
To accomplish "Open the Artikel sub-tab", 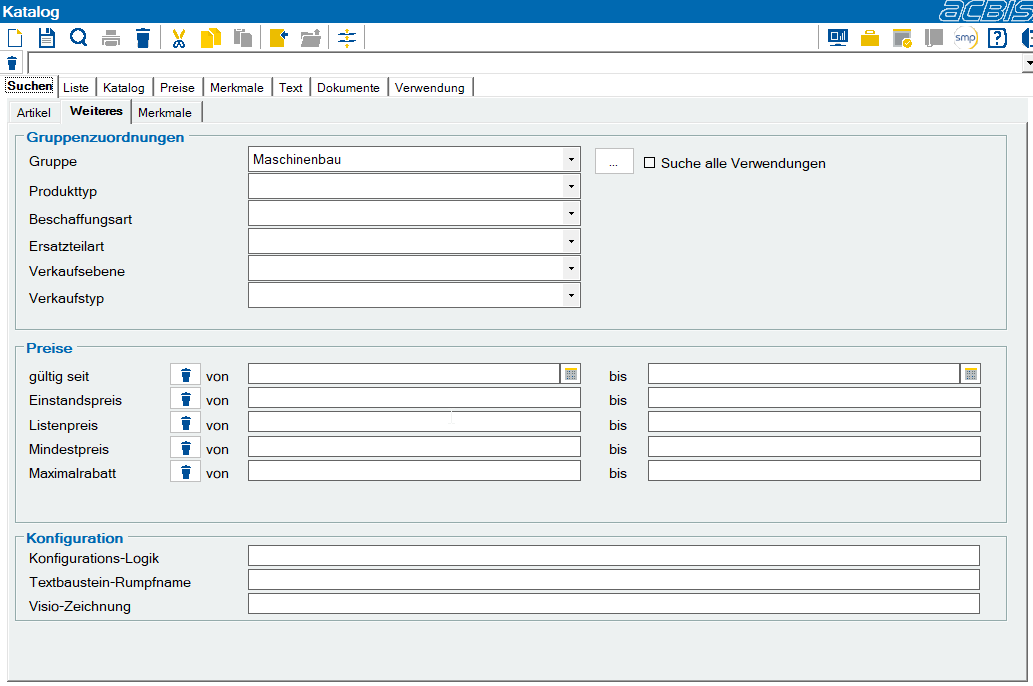I will tap(34, 113).
